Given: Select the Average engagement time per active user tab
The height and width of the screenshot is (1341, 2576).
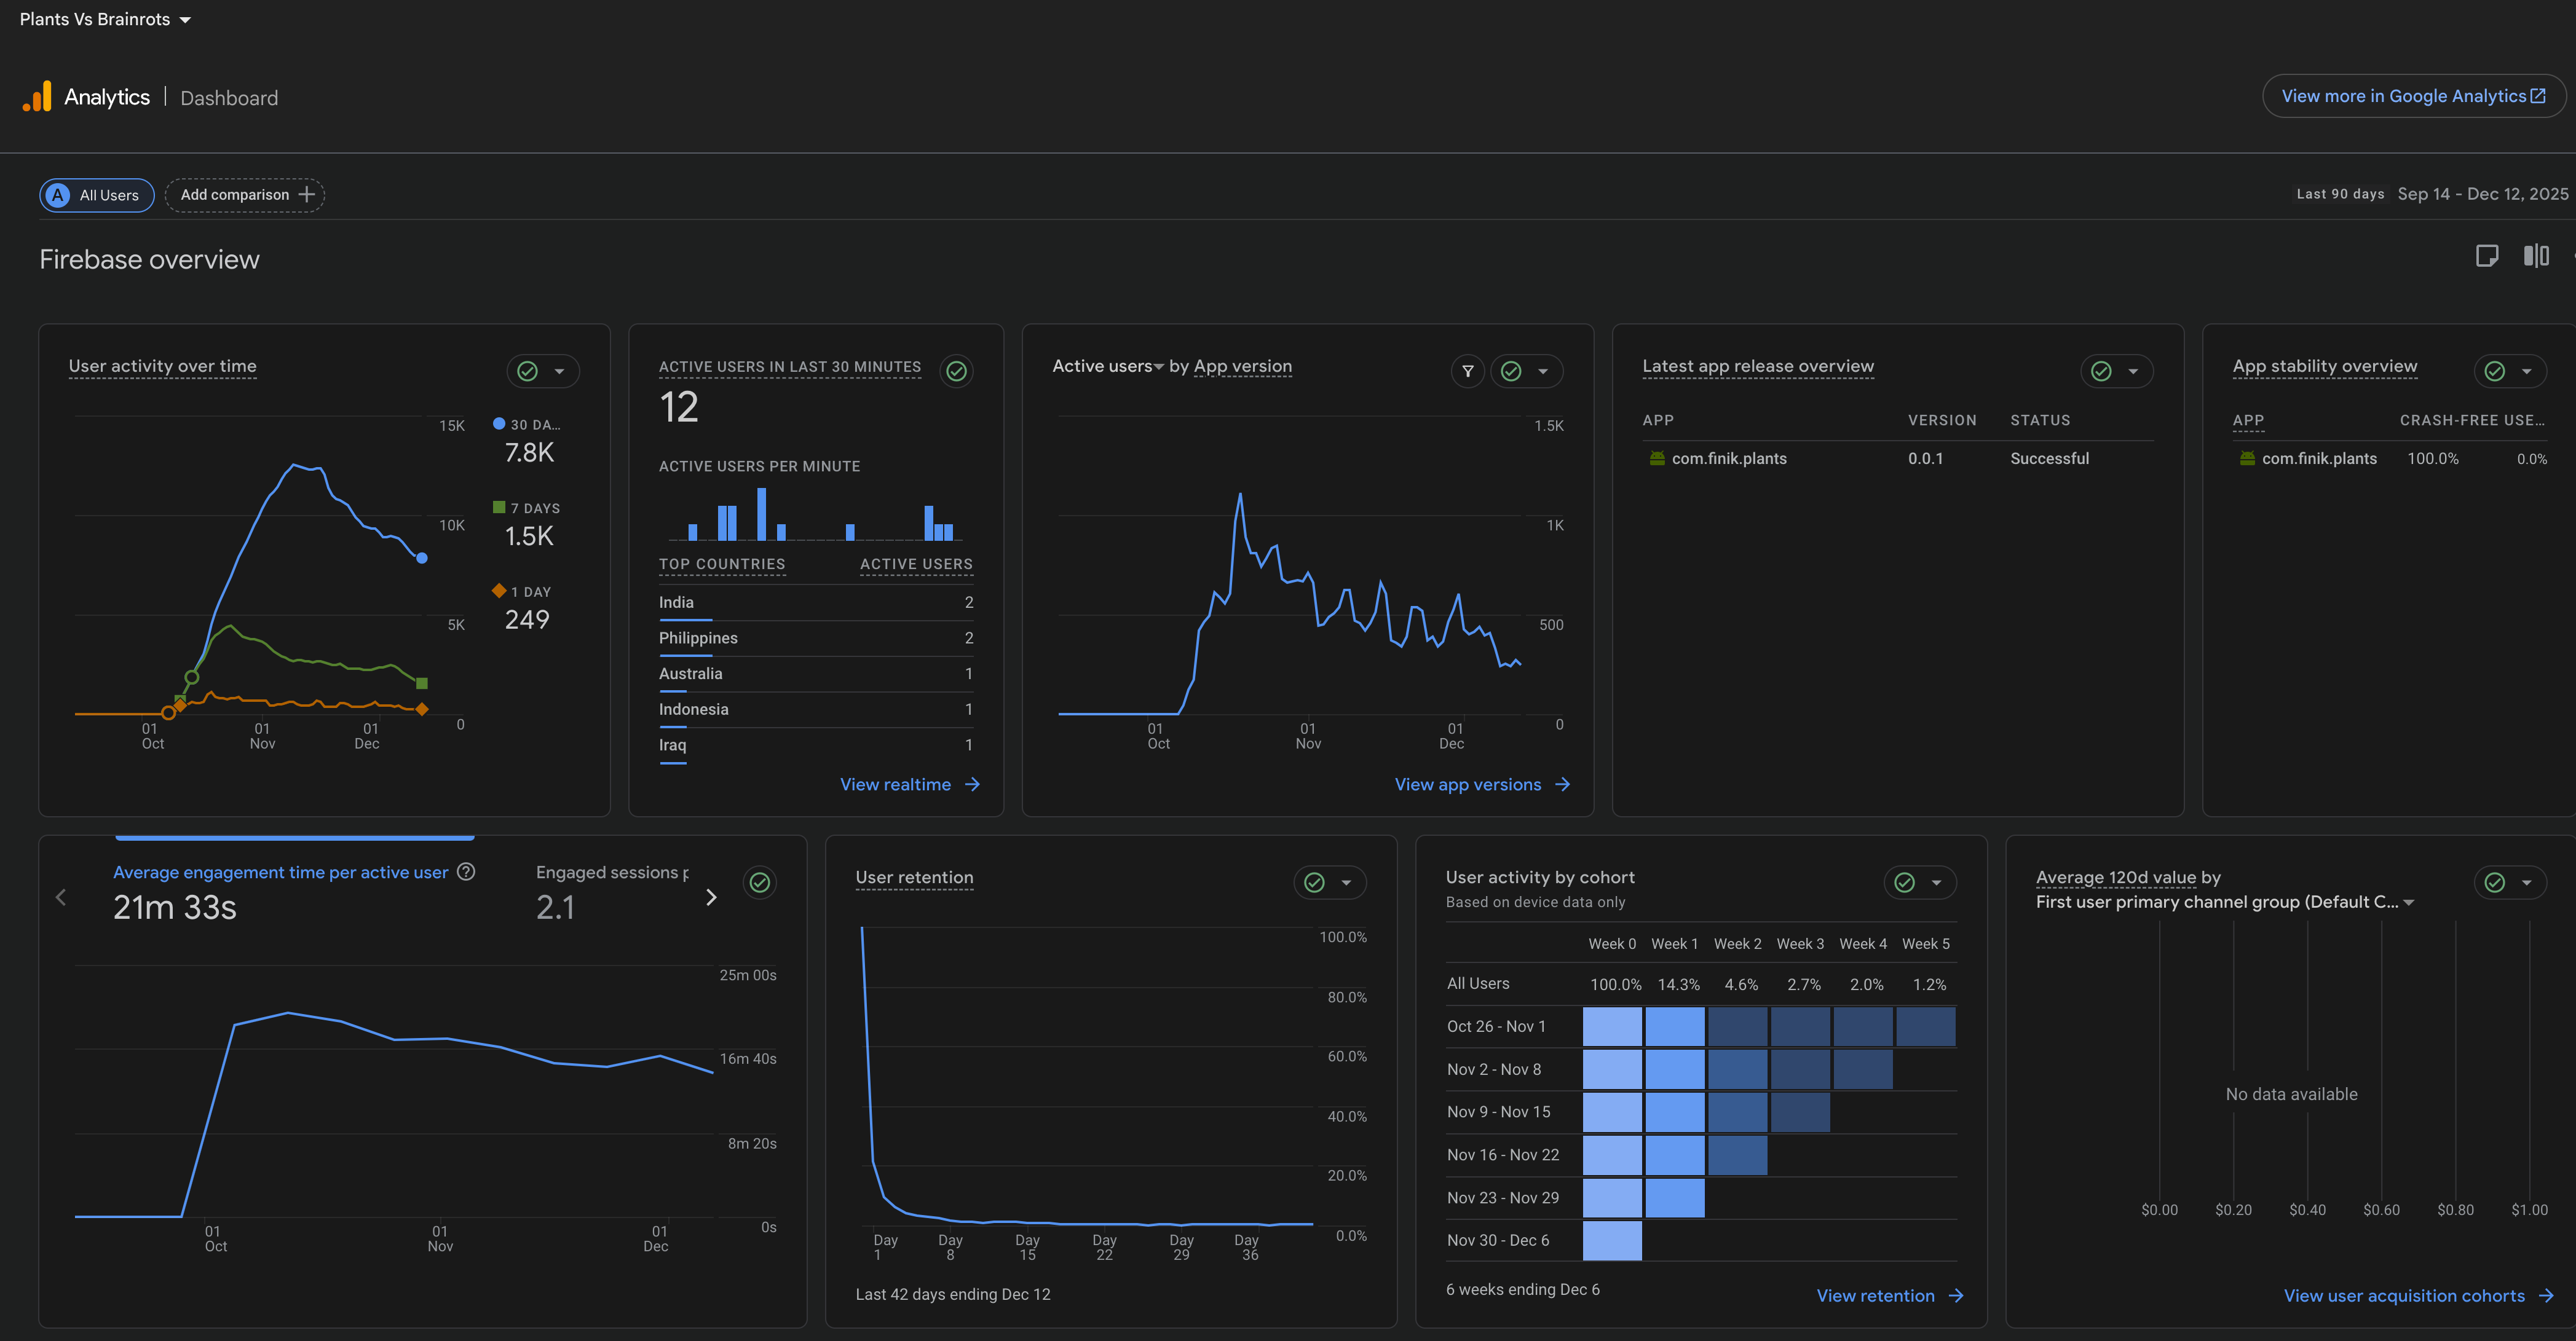Looking at the screenshot, I should click(x=280, y=872).
